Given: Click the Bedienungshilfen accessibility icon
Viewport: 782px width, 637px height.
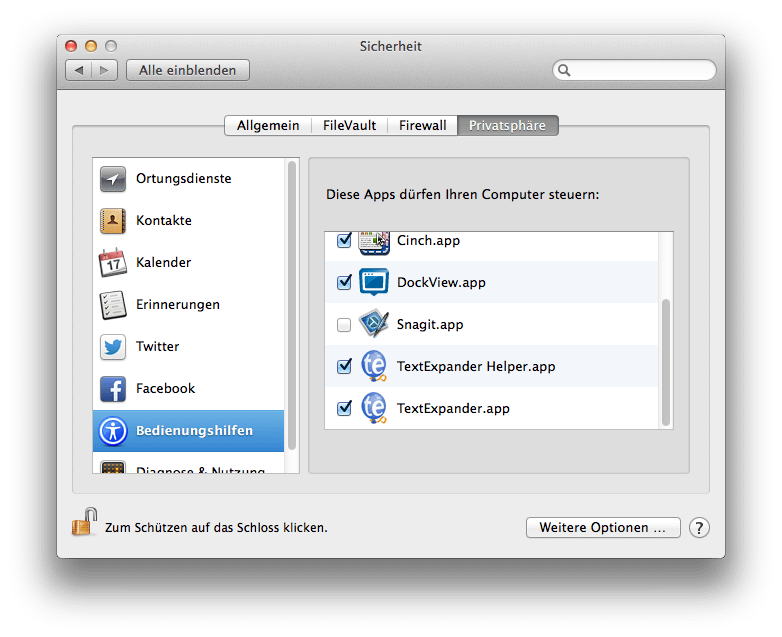Looking at the screenshot, I should (x=113, y=431).
